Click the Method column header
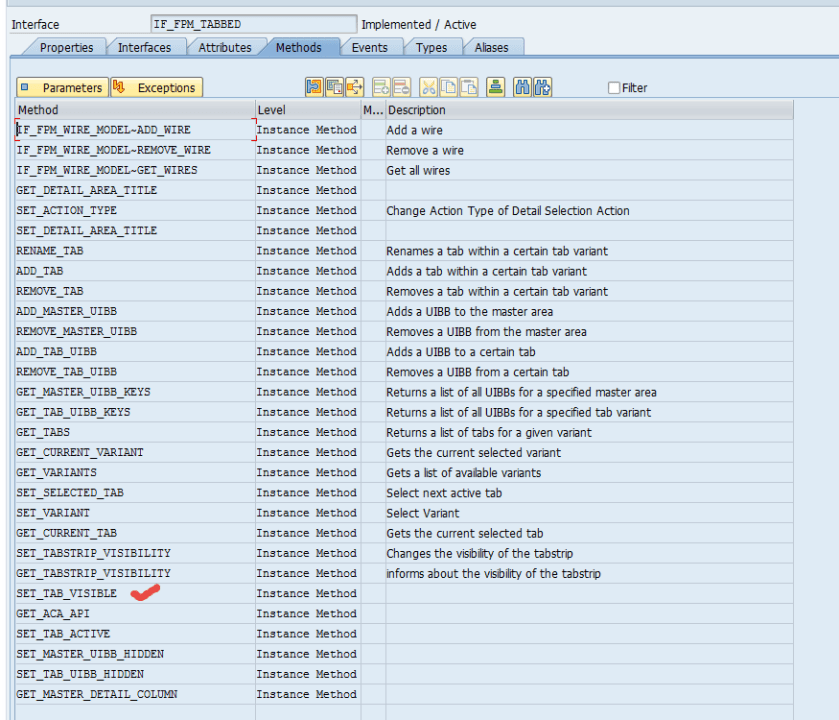Screen dimensions: 839x720 click(135, 110)
